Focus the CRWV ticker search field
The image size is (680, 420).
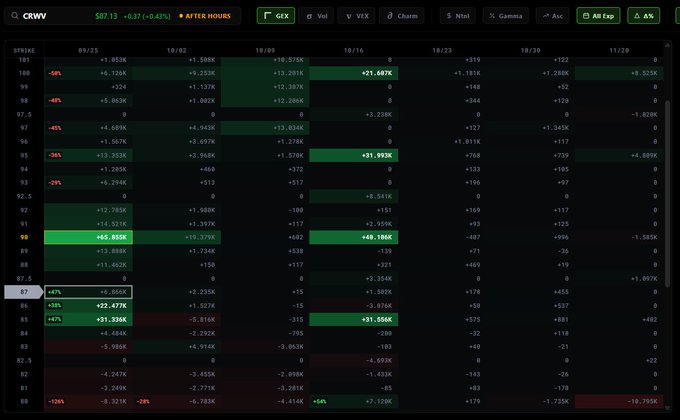(122, 16)
